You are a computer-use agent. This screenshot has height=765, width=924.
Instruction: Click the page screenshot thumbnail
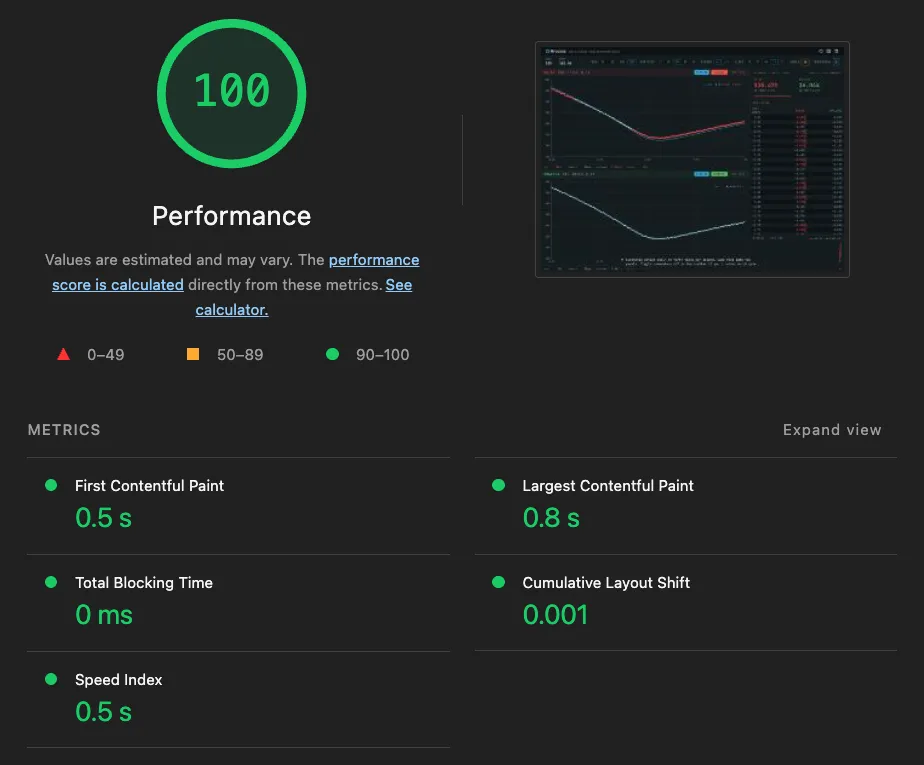(692, 159)
